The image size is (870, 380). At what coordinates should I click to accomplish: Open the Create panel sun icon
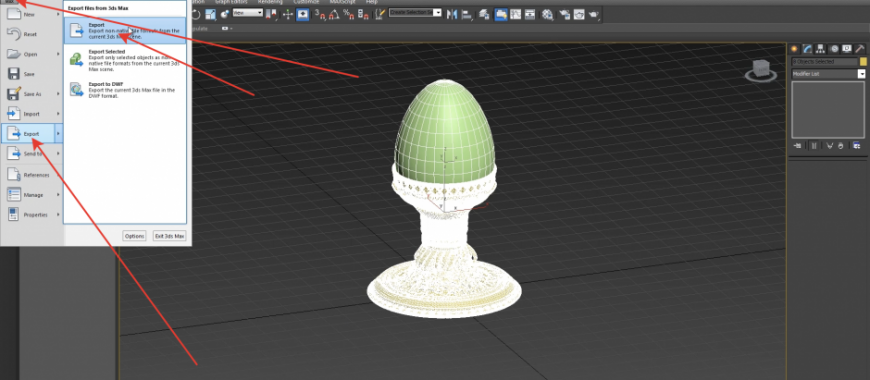coord(794,49)
